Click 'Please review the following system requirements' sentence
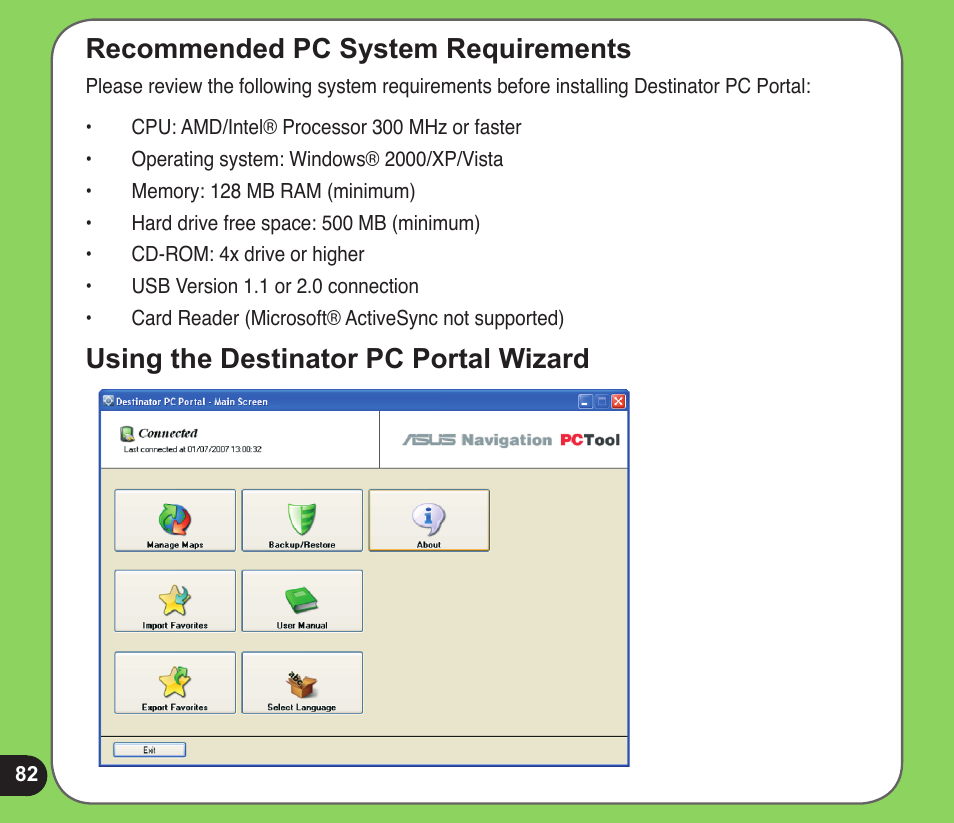Screen dimensions: 954x823 pyautogui.click(x=448, y=86)
